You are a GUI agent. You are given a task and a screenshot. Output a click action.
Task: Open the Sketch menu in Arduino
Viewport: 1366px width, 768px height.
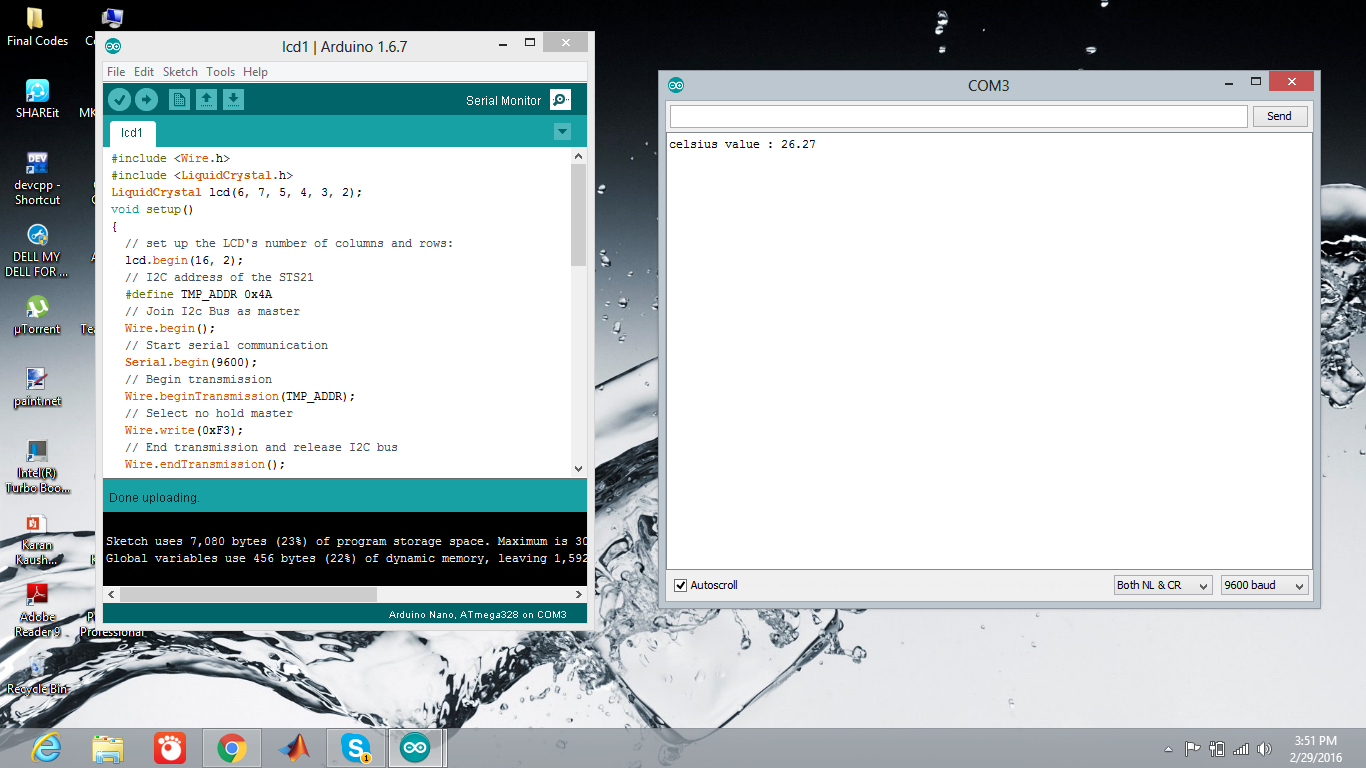[180, 72]
